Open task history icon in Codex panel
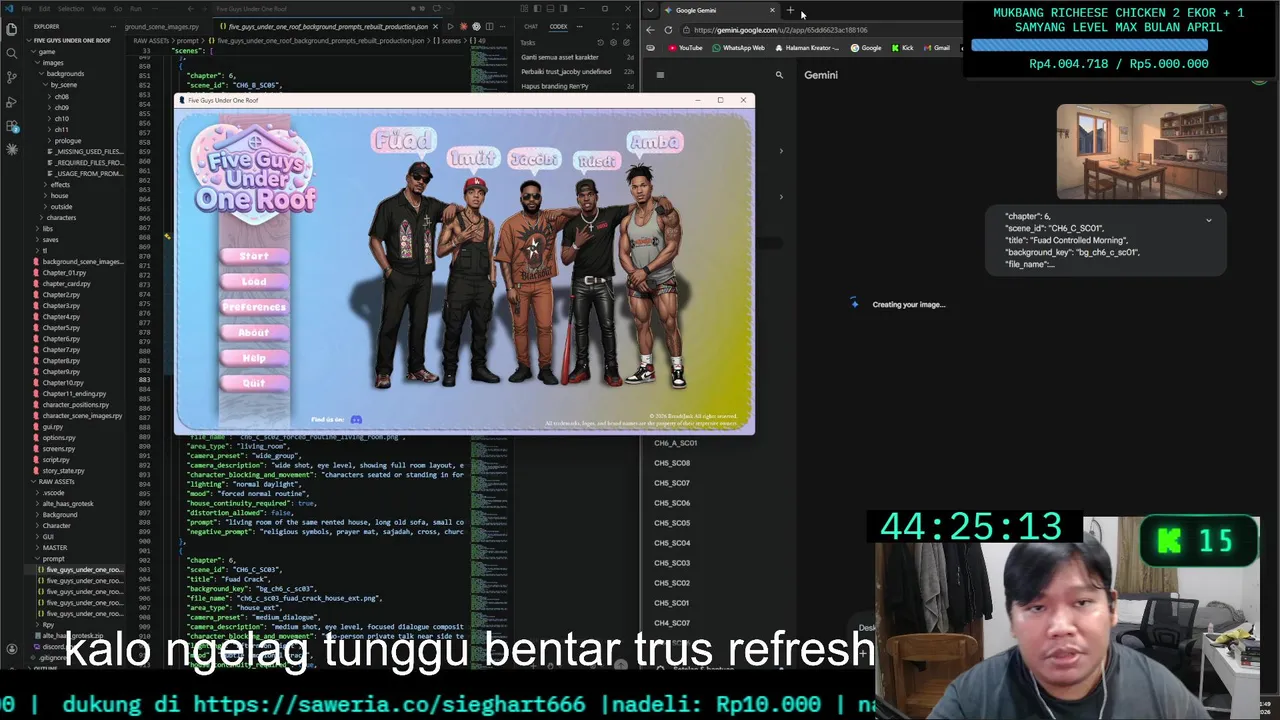1280x720 pixels. pos(600,43)
